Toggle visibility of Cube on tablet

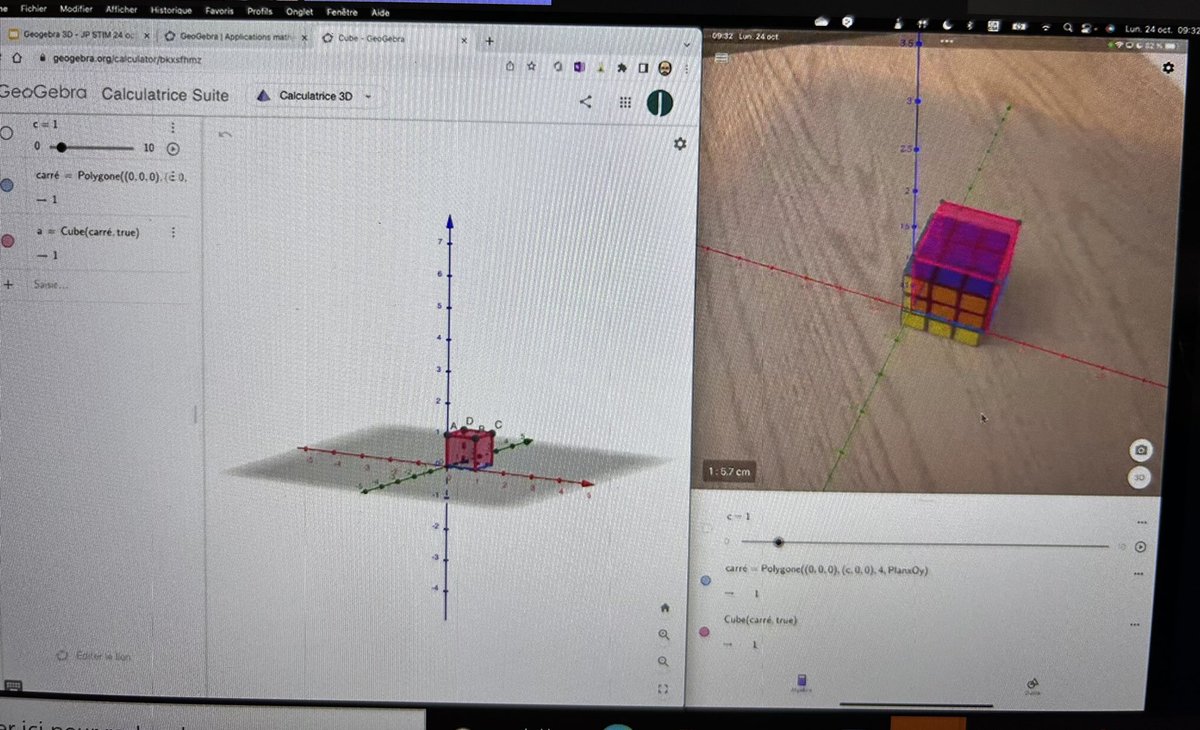click(x=705, y=632)
